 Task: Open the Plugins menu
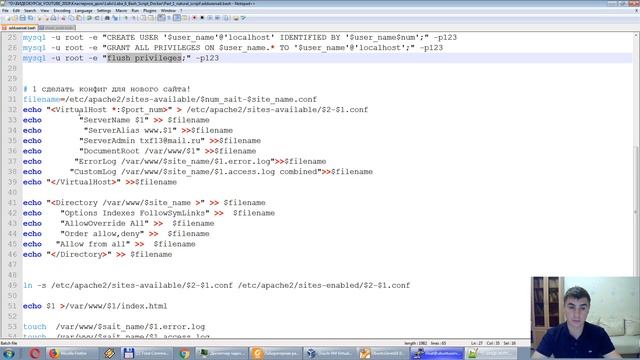coord(150,11)
